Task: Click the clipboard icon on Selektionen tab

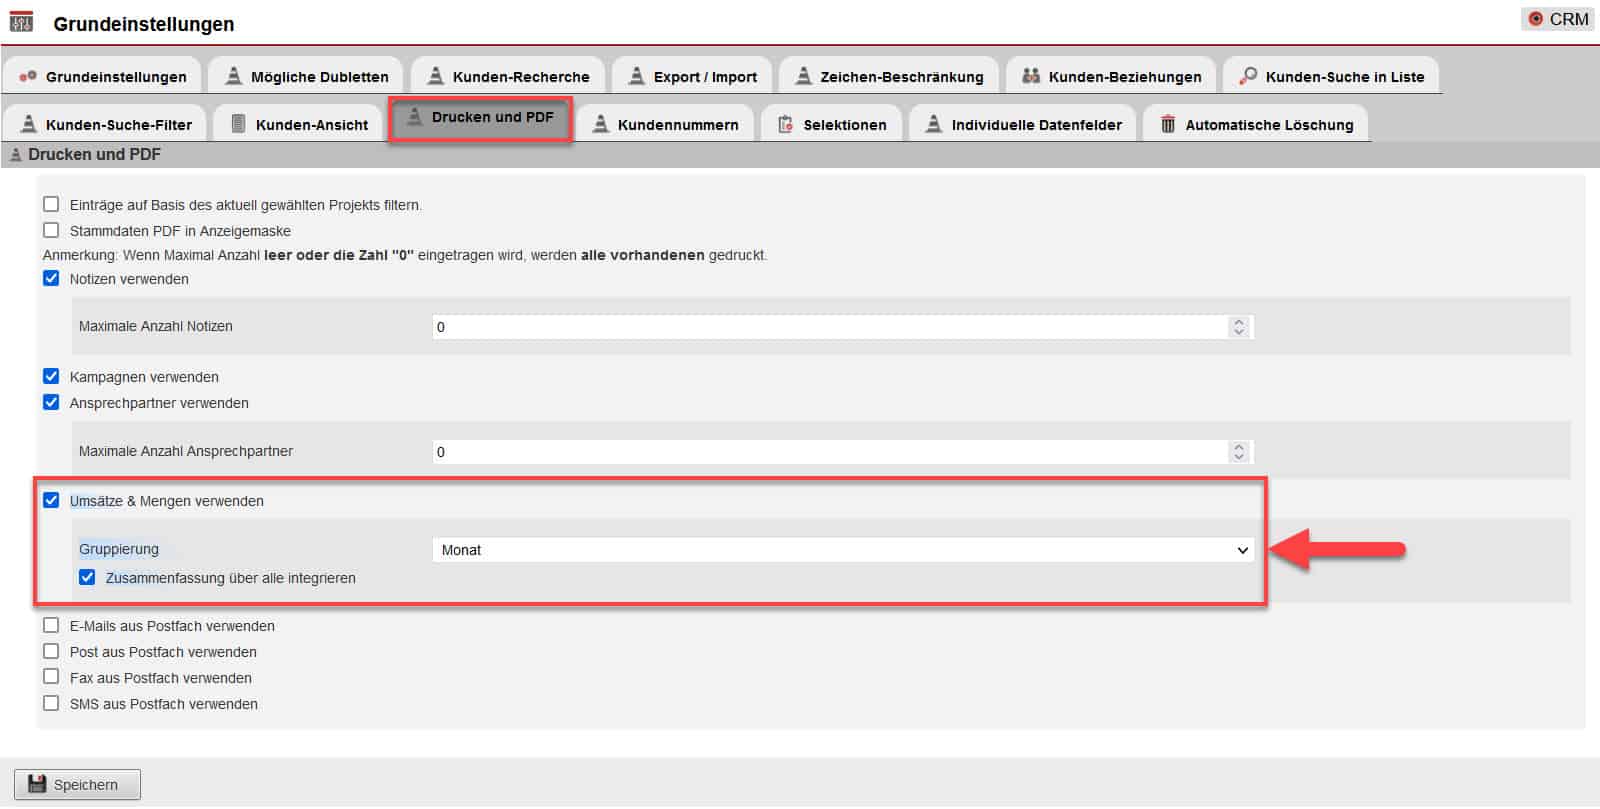Action: [785, 124]
